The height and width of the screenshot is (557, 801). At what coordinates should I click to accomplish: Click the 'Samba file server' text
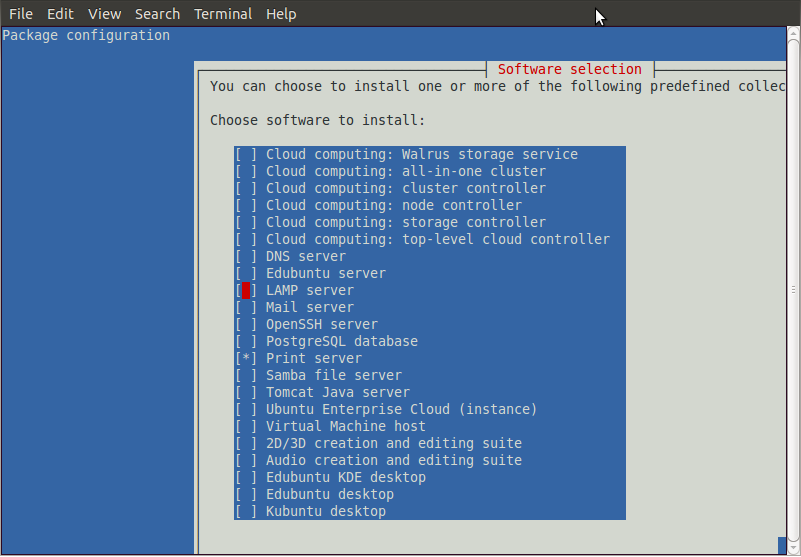(334, 375)
